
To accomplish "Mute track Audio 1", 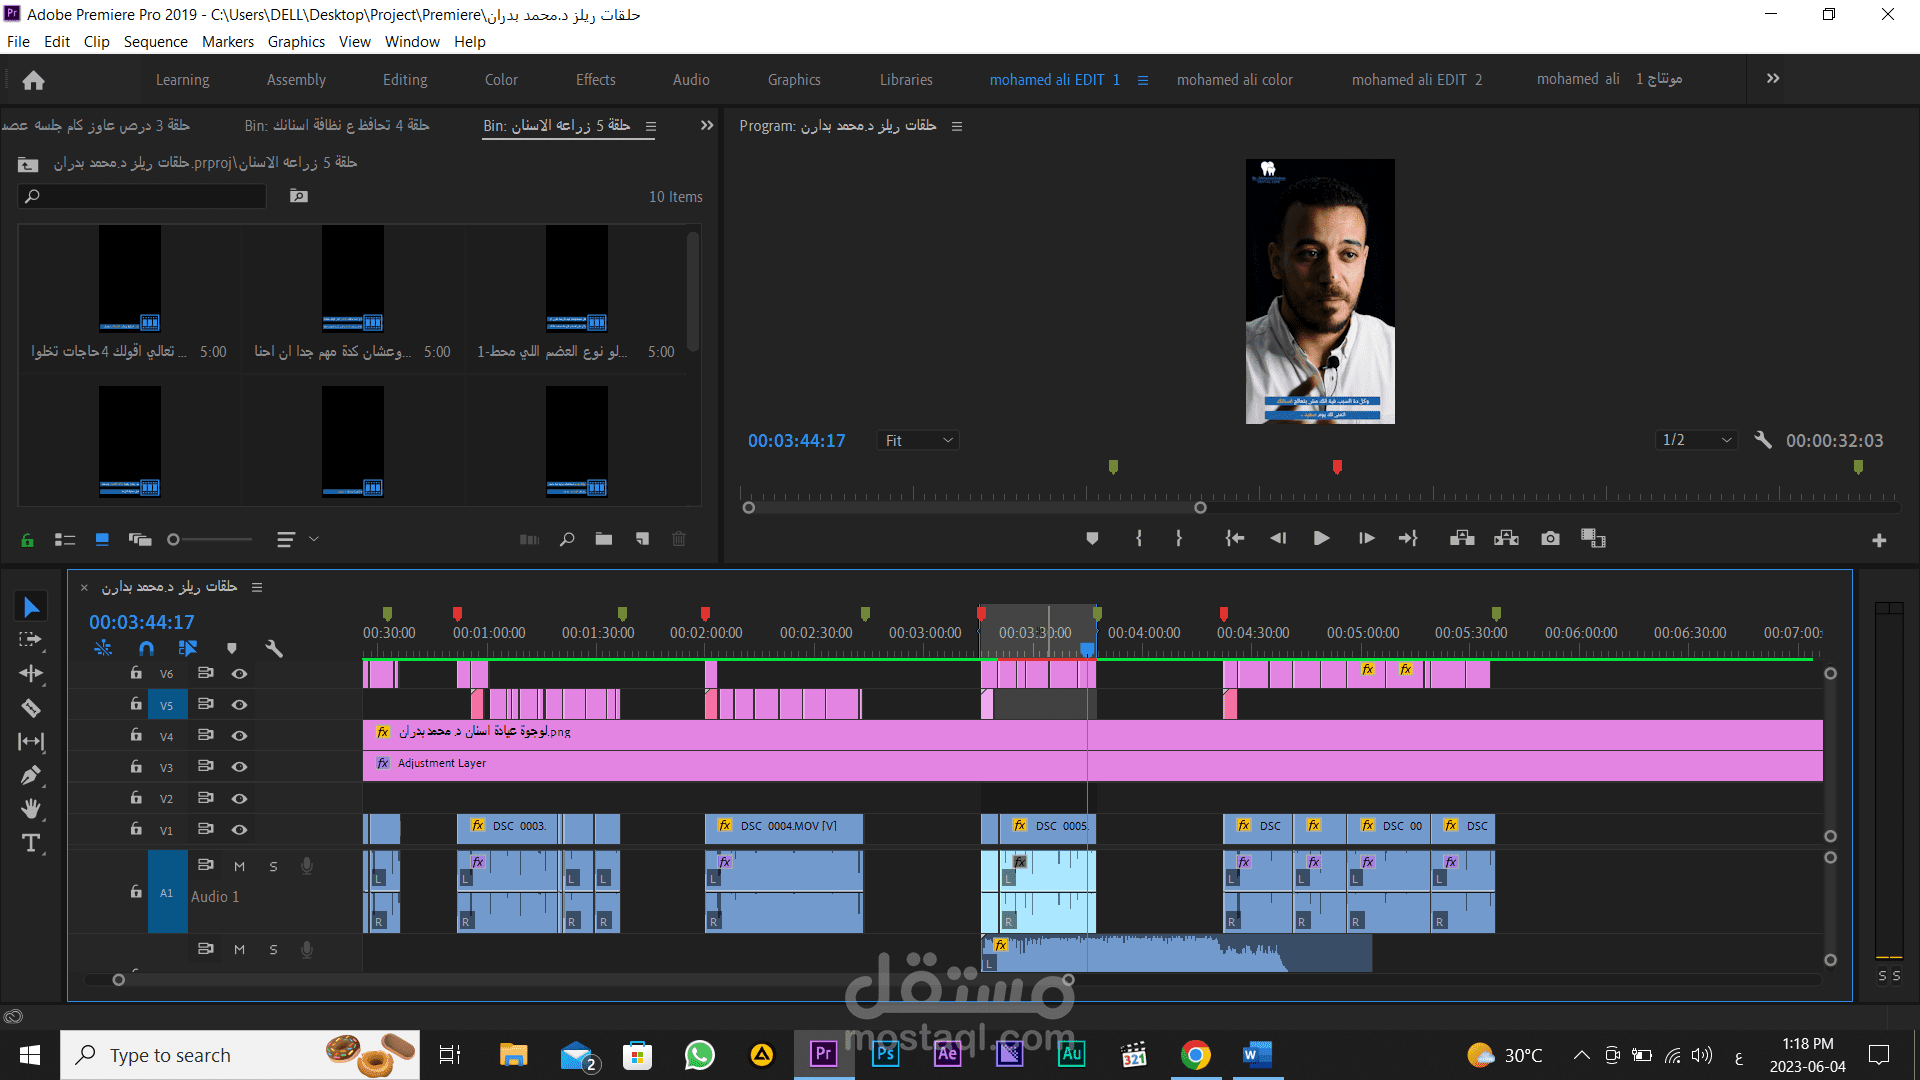I will [x=239, y=866].
